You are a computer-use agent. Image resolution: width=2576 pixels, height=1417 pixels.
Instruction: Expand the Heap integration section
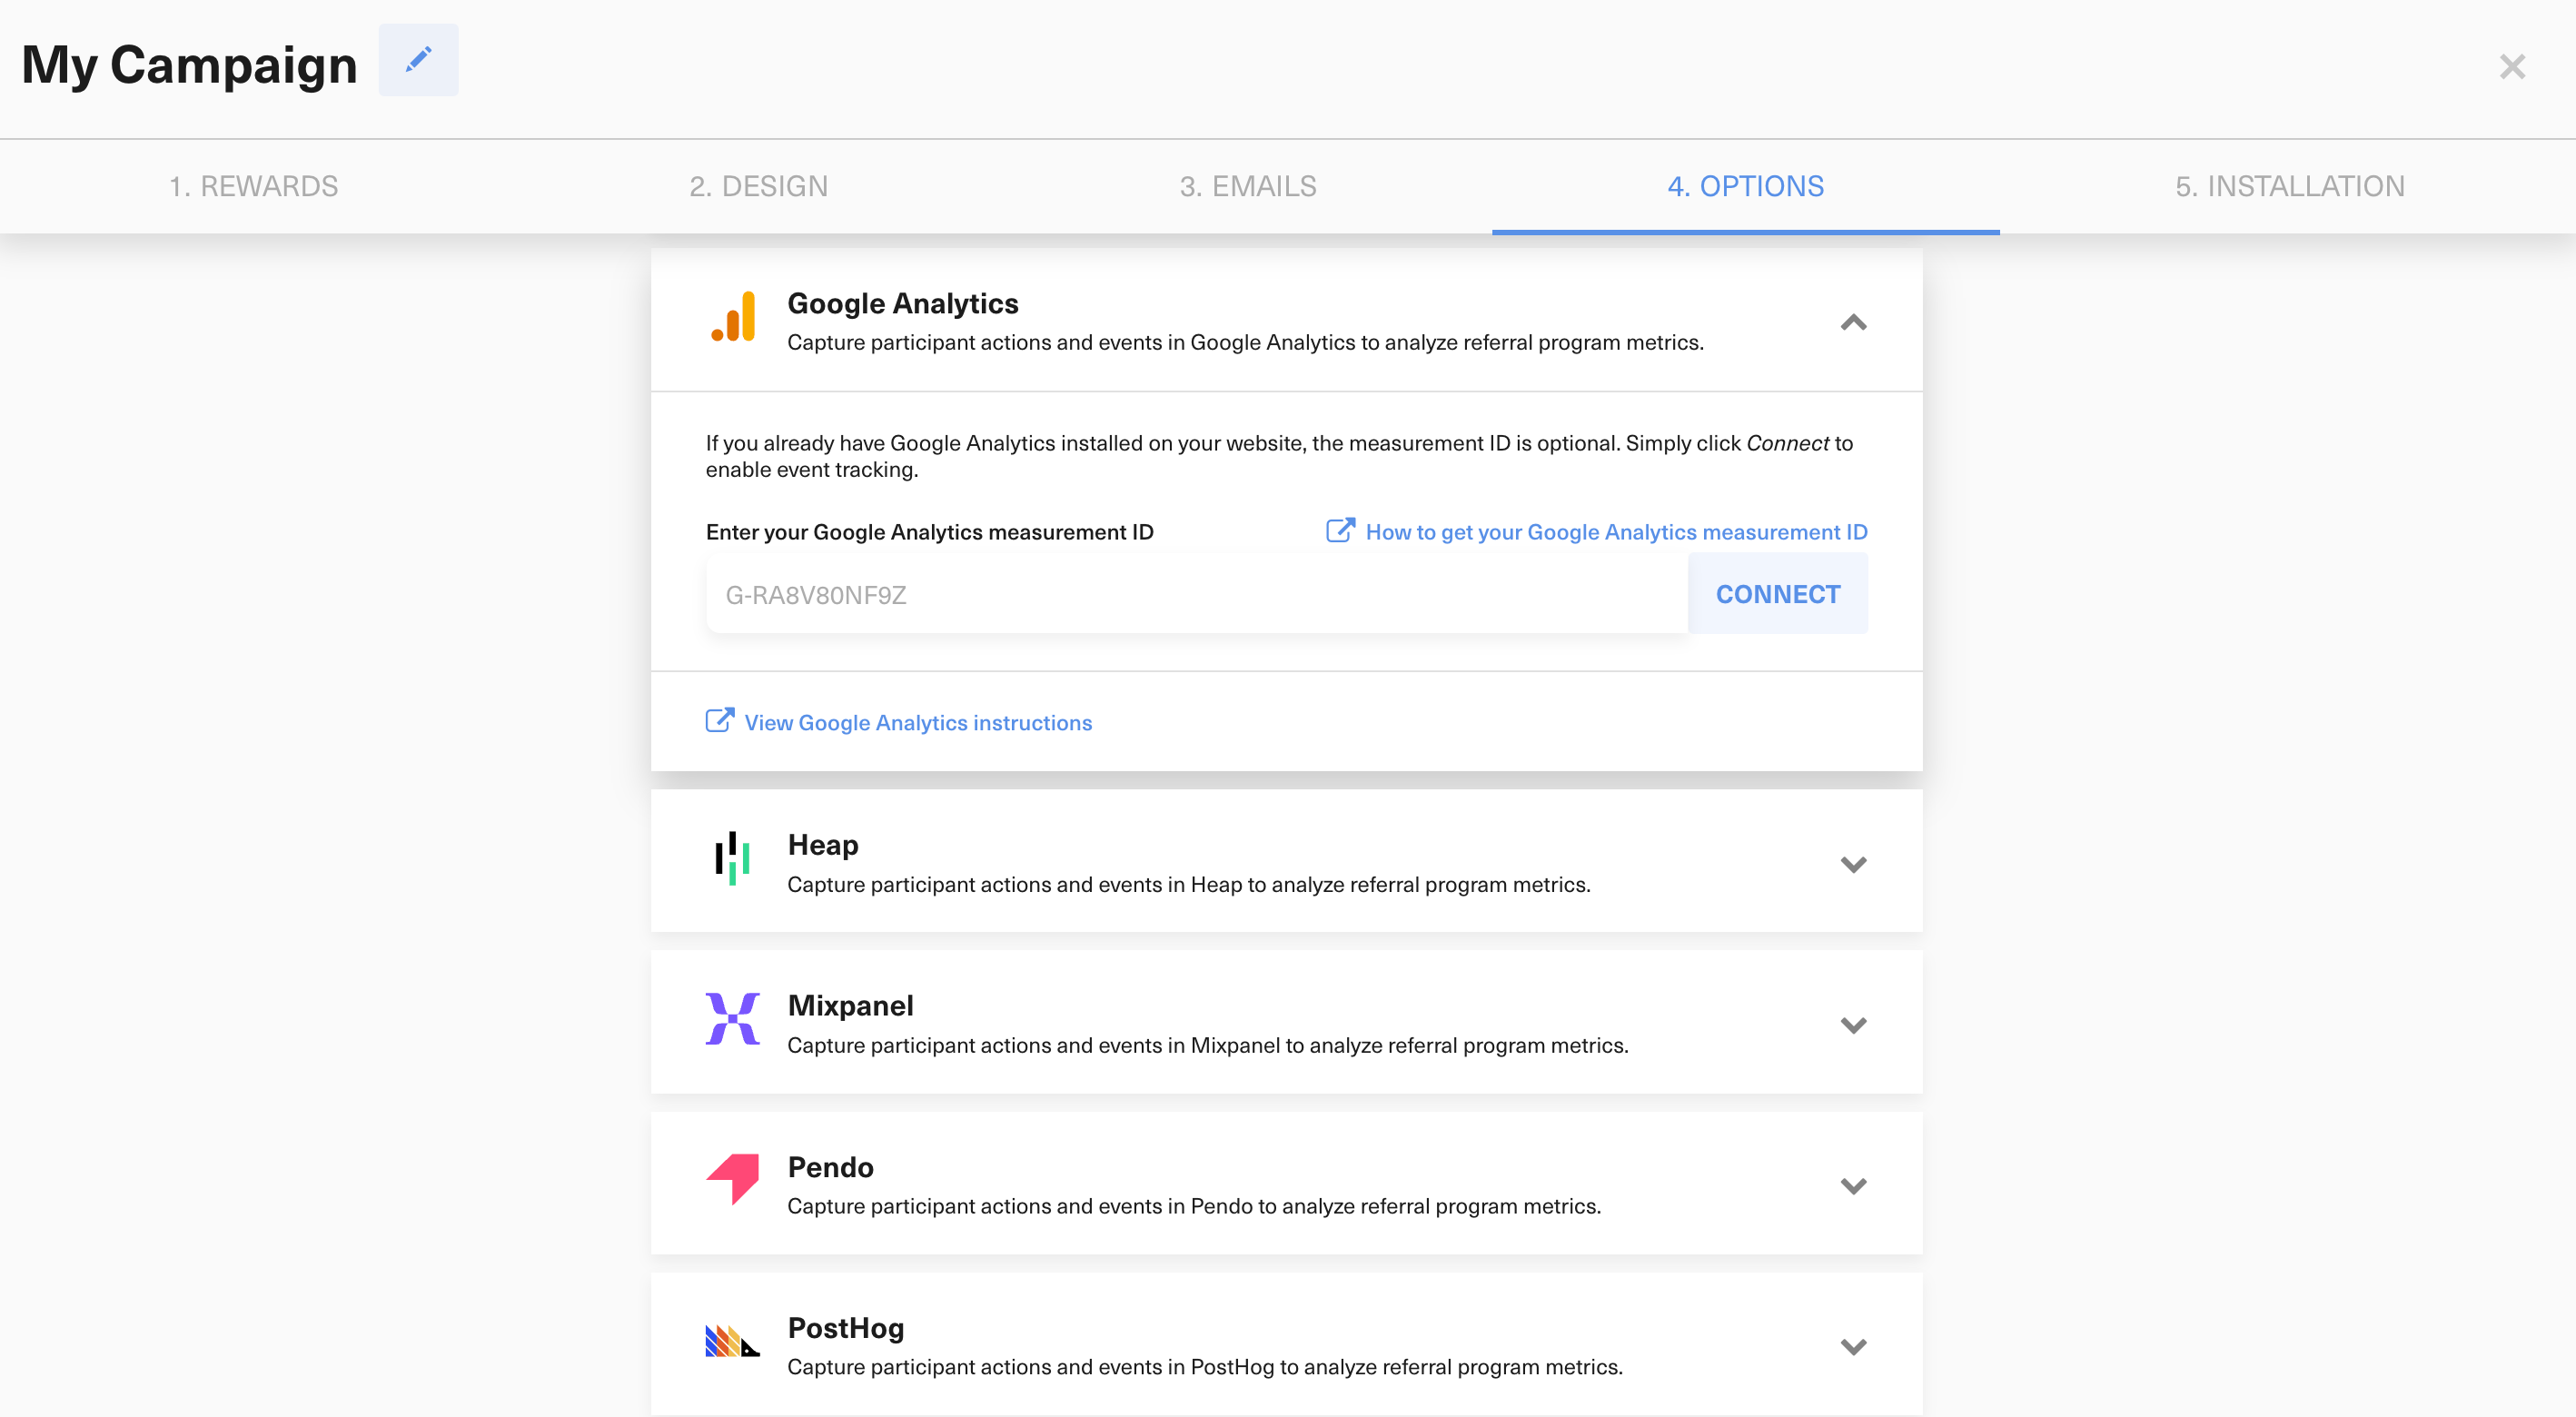click(x=1853, y=864)
